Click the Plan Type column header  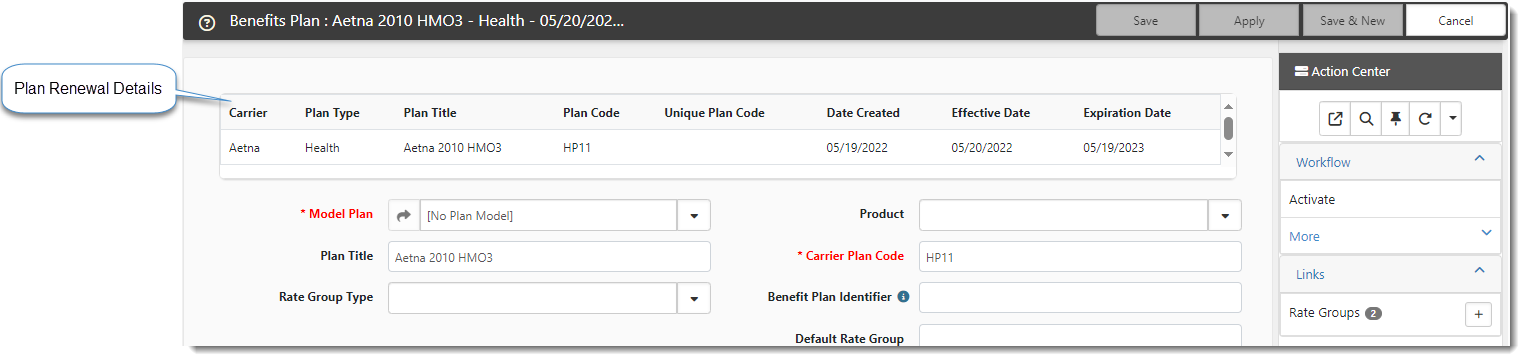332,113
